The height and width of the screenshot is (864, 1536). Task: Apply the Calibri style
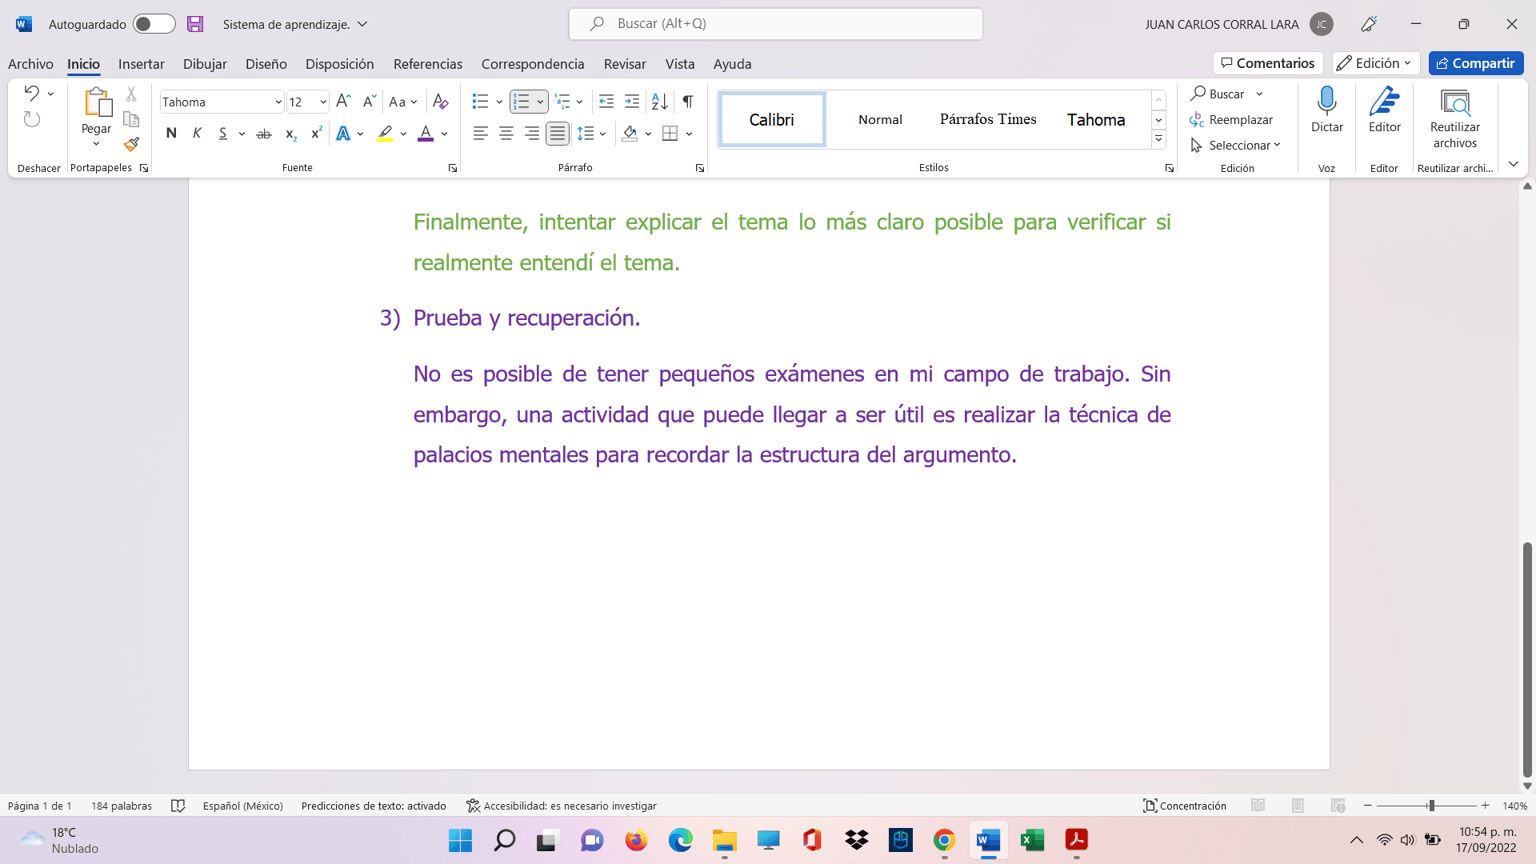coord(772,119)
